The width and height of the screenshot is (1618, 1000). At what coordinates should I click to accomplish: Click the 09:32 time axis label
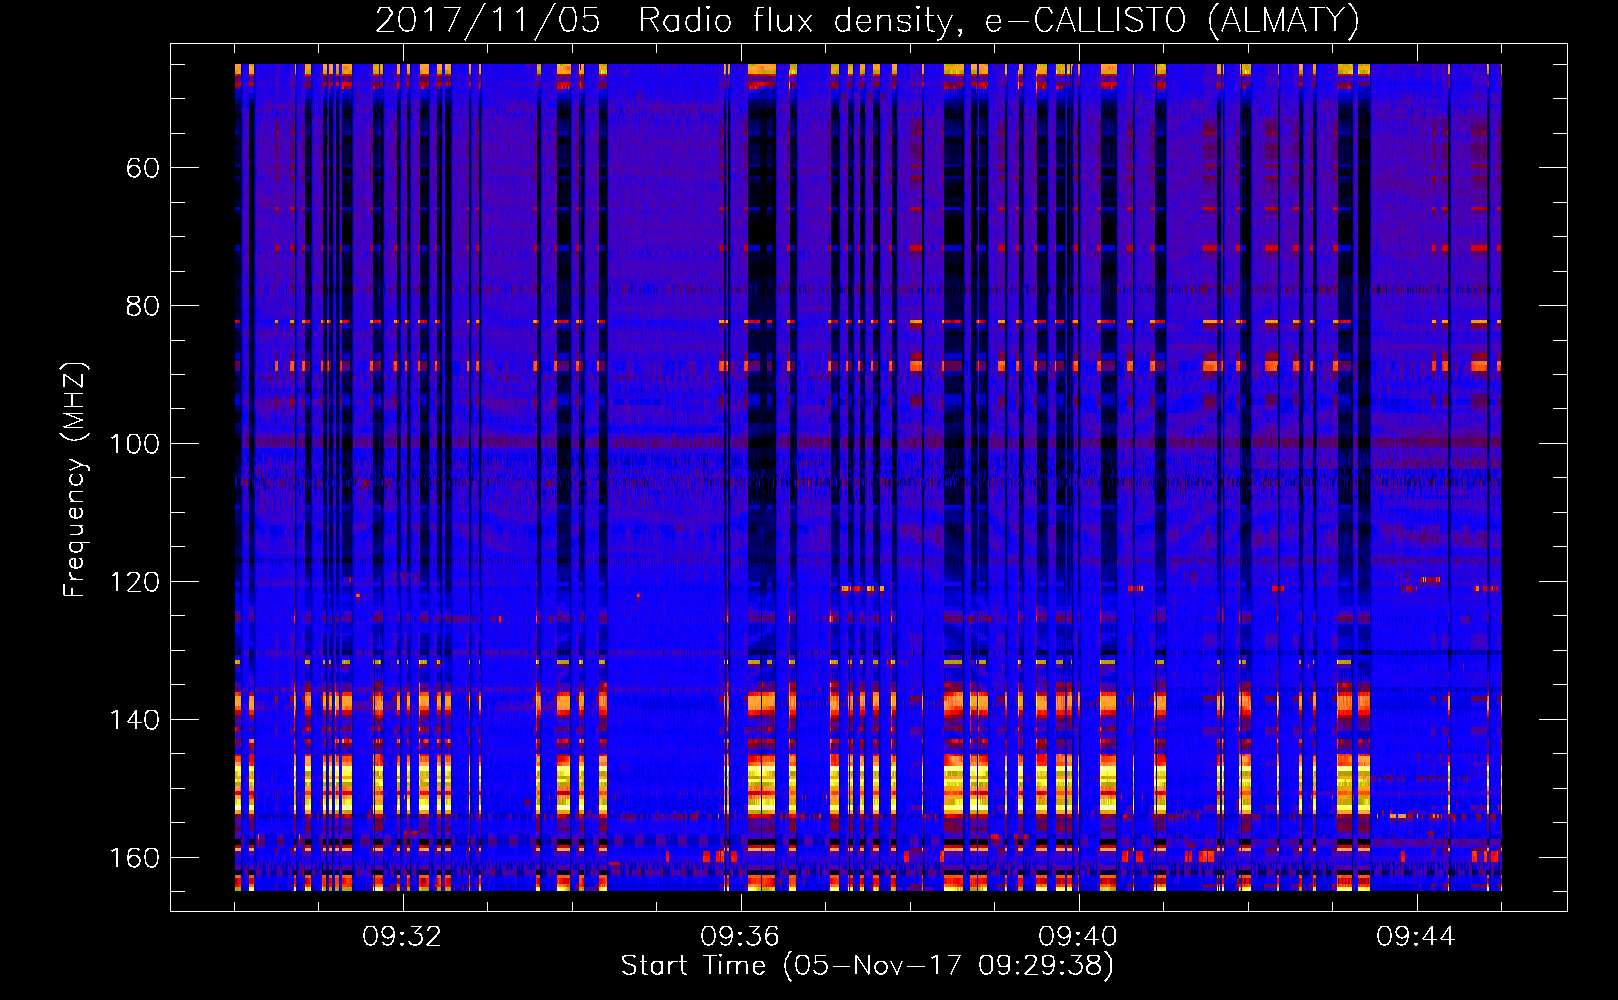[402, 937]
